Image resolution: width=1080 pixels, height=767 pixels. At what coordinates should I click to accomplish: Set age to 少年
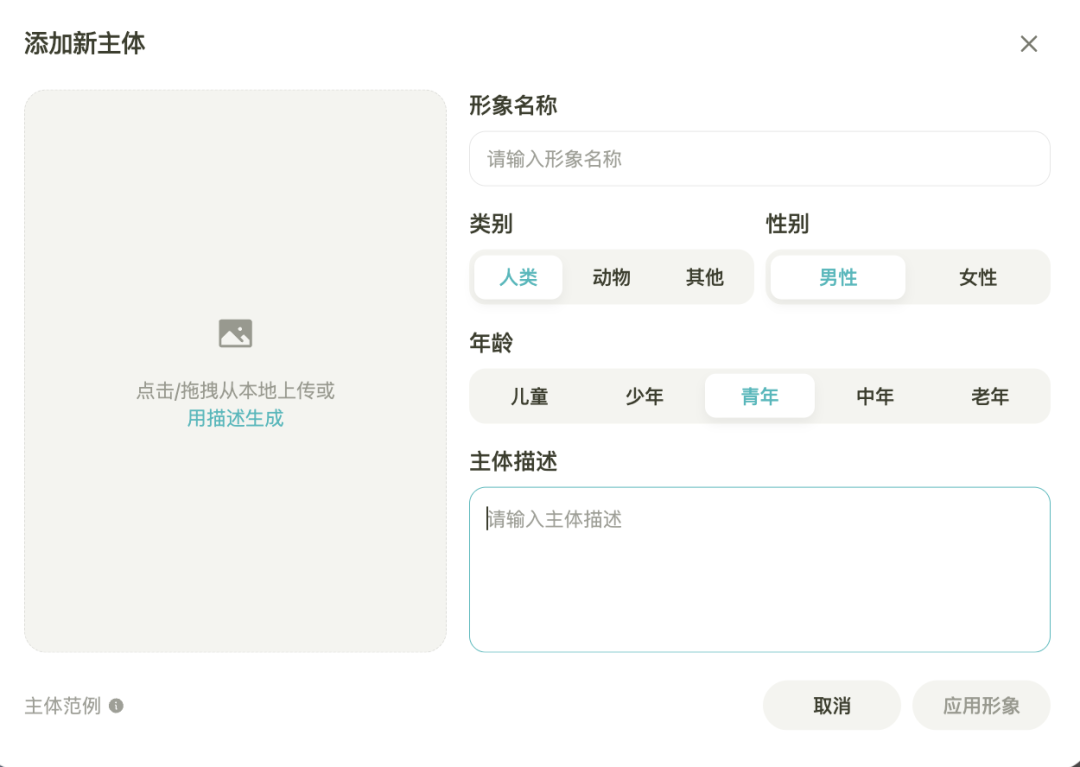pos(644,397)
